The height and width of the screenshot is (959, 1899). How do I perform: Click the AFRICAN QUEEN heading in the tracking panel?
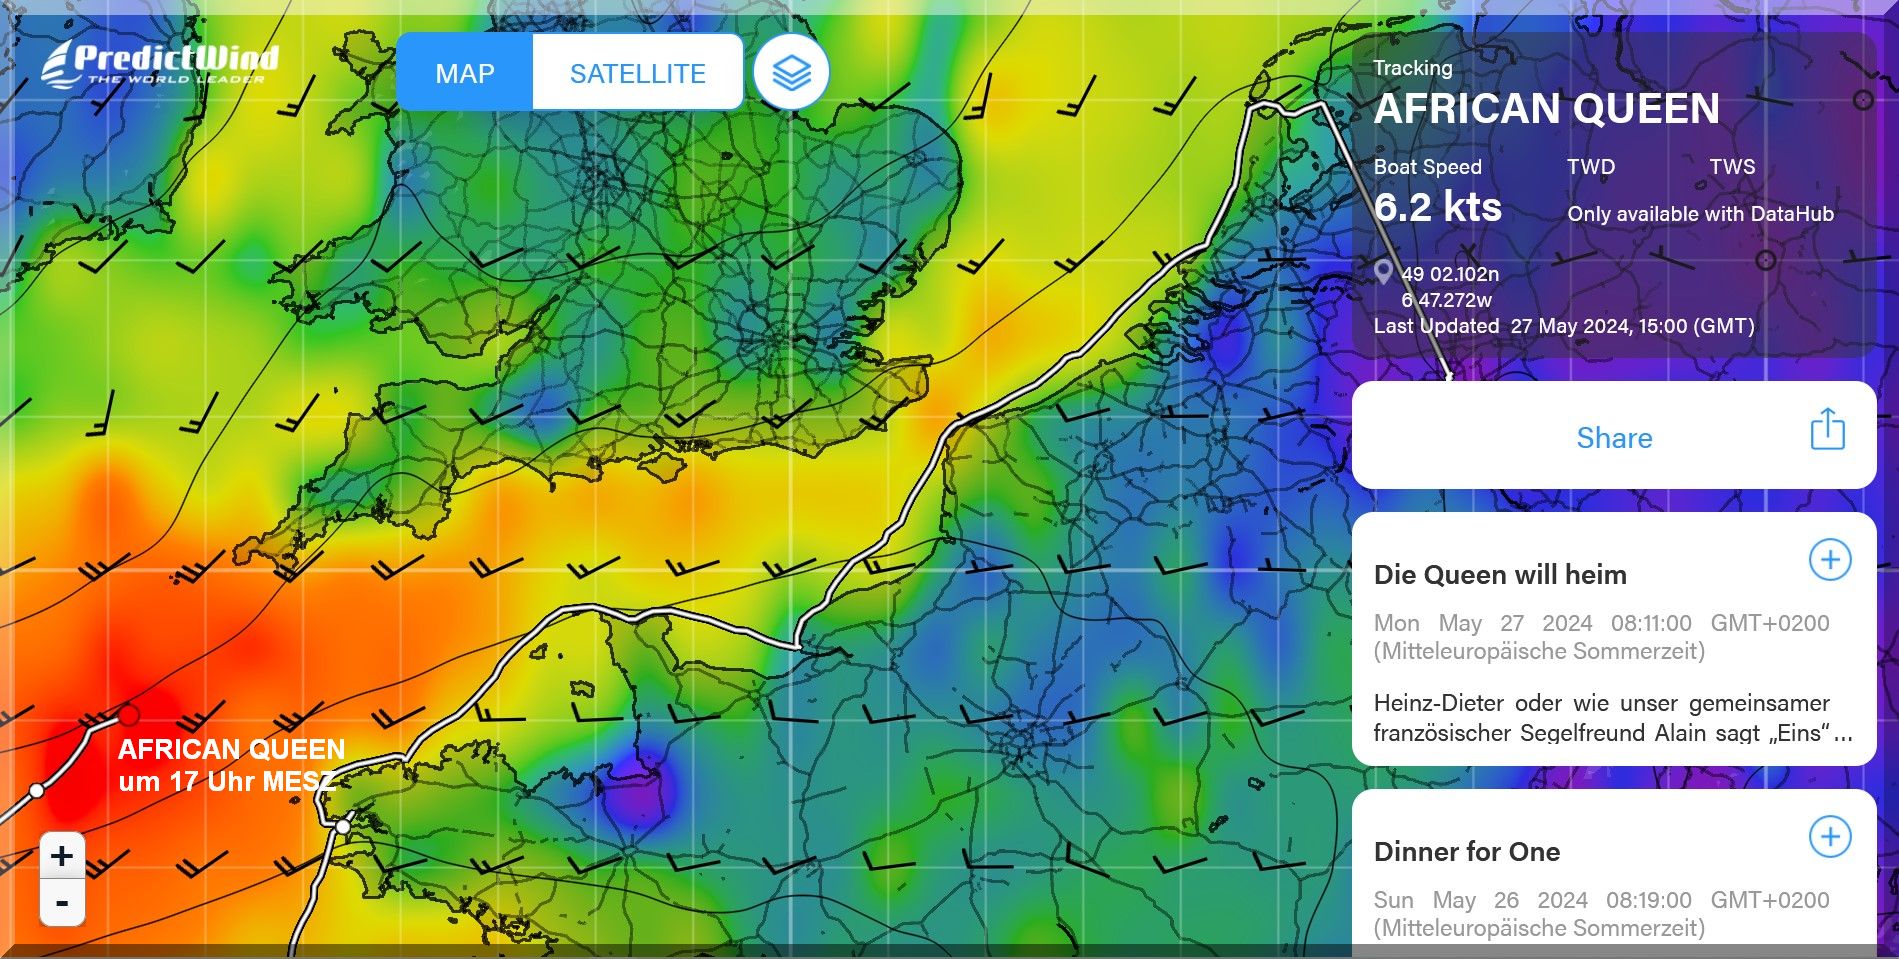tap(1546, 109)
